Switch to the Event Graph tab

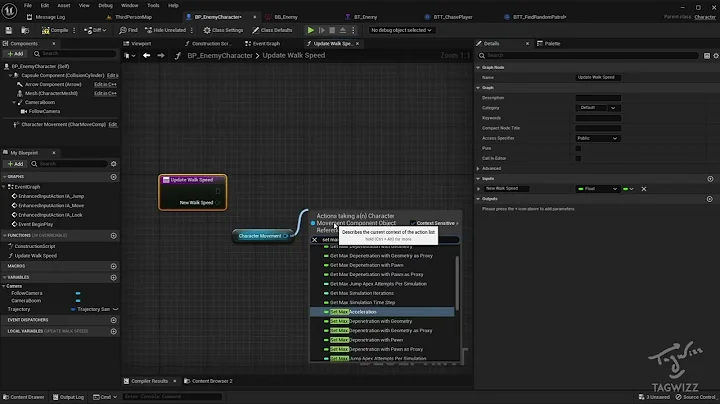[x=266, y=44]
